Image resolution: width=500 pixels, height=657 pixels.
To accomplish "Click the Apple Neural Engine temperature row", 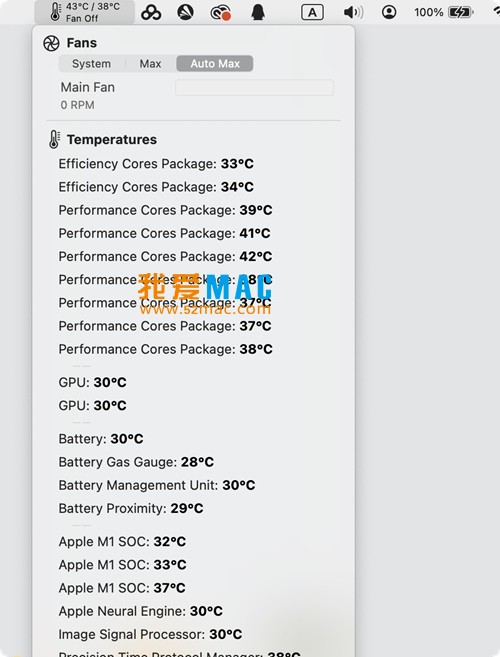I will [x=141, y=611].
